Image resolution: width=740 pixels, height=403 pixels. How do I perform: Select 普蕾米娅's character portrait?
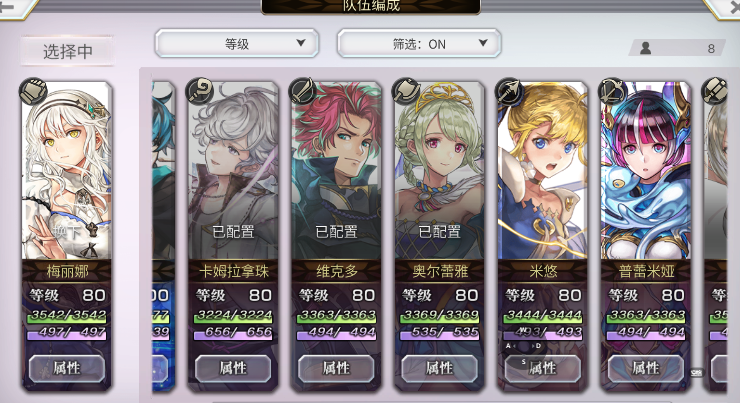646,171
